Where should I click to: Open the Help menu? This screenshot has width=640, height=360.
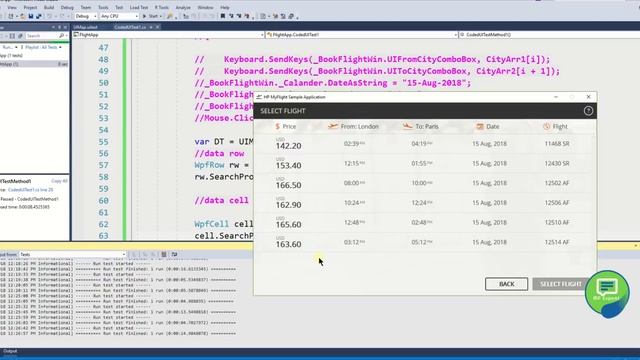[x=224, y=7]
